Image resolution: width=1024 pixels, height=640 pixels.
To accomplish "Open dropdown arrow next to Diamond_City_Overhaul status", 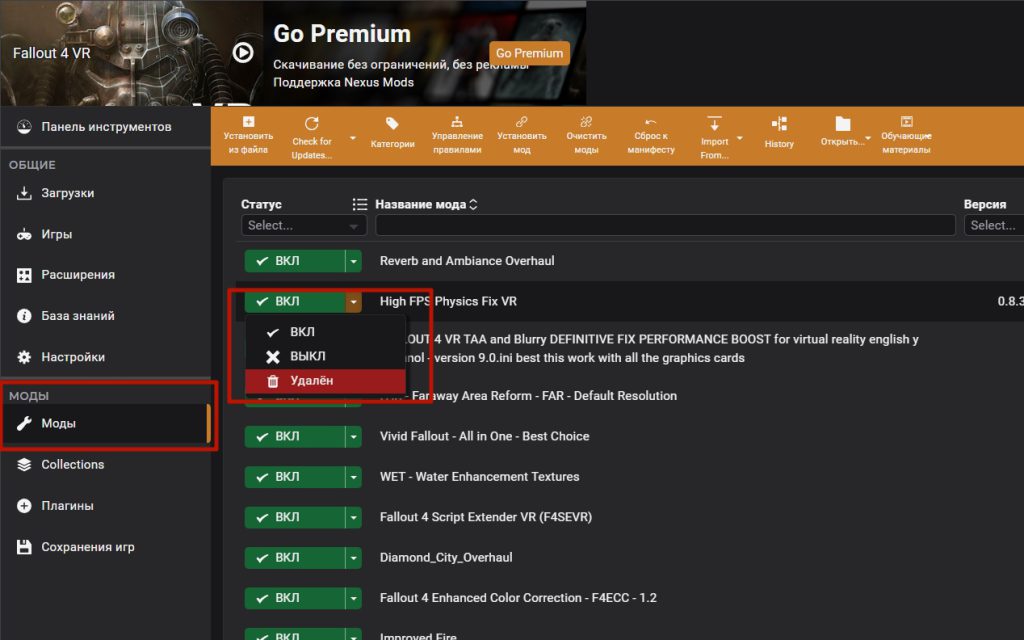I will [353, 558].
